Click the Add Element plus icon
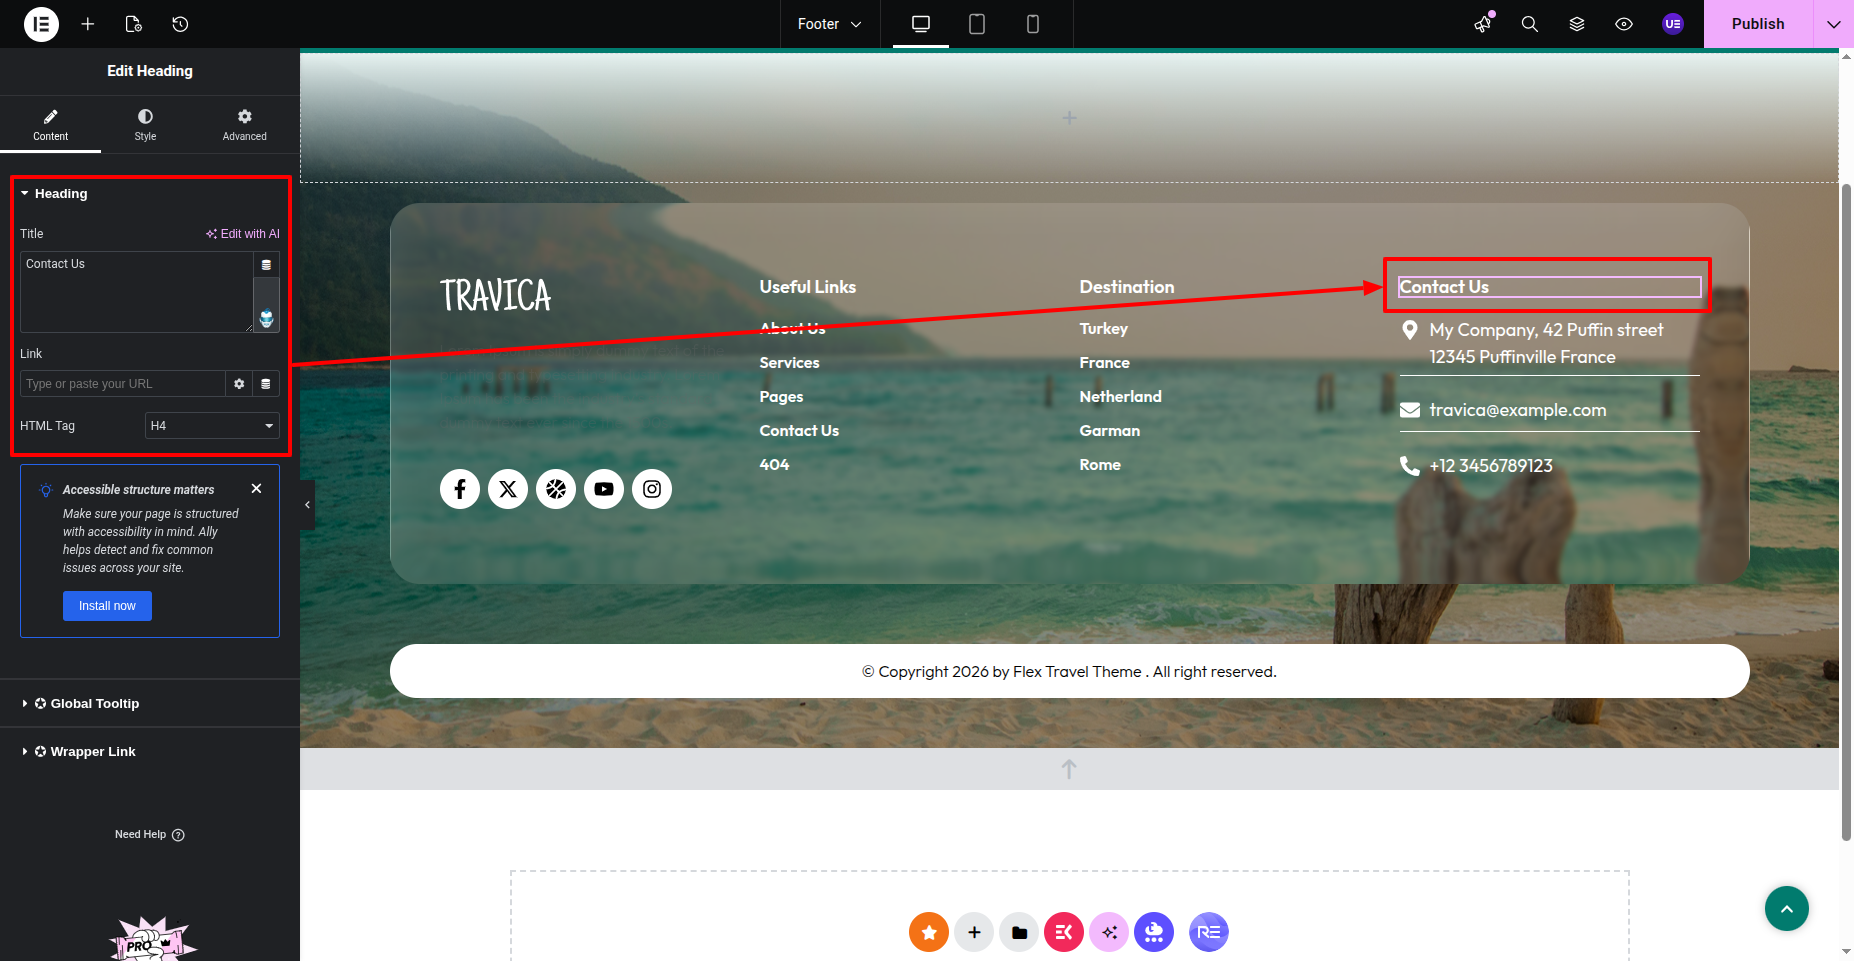The width and height of the screenshot is (1854, 961). click(88, 24)
